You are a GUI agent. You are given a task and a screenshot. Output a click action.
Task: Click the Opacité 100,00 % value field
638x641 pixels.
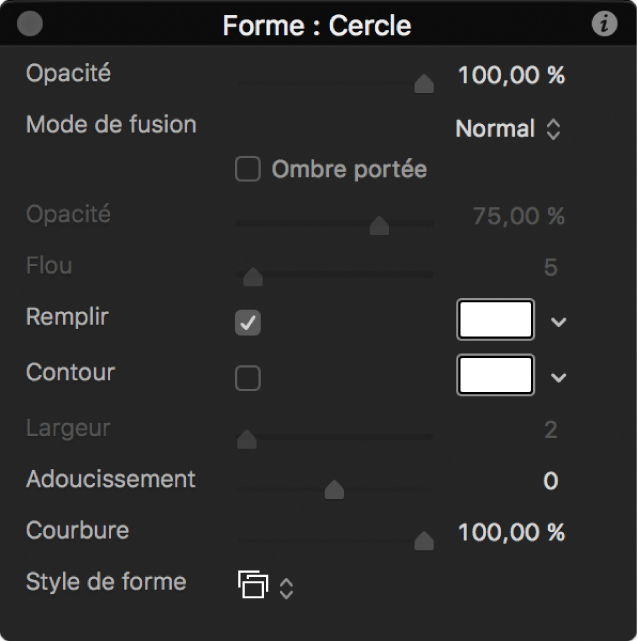pos(511,76)
